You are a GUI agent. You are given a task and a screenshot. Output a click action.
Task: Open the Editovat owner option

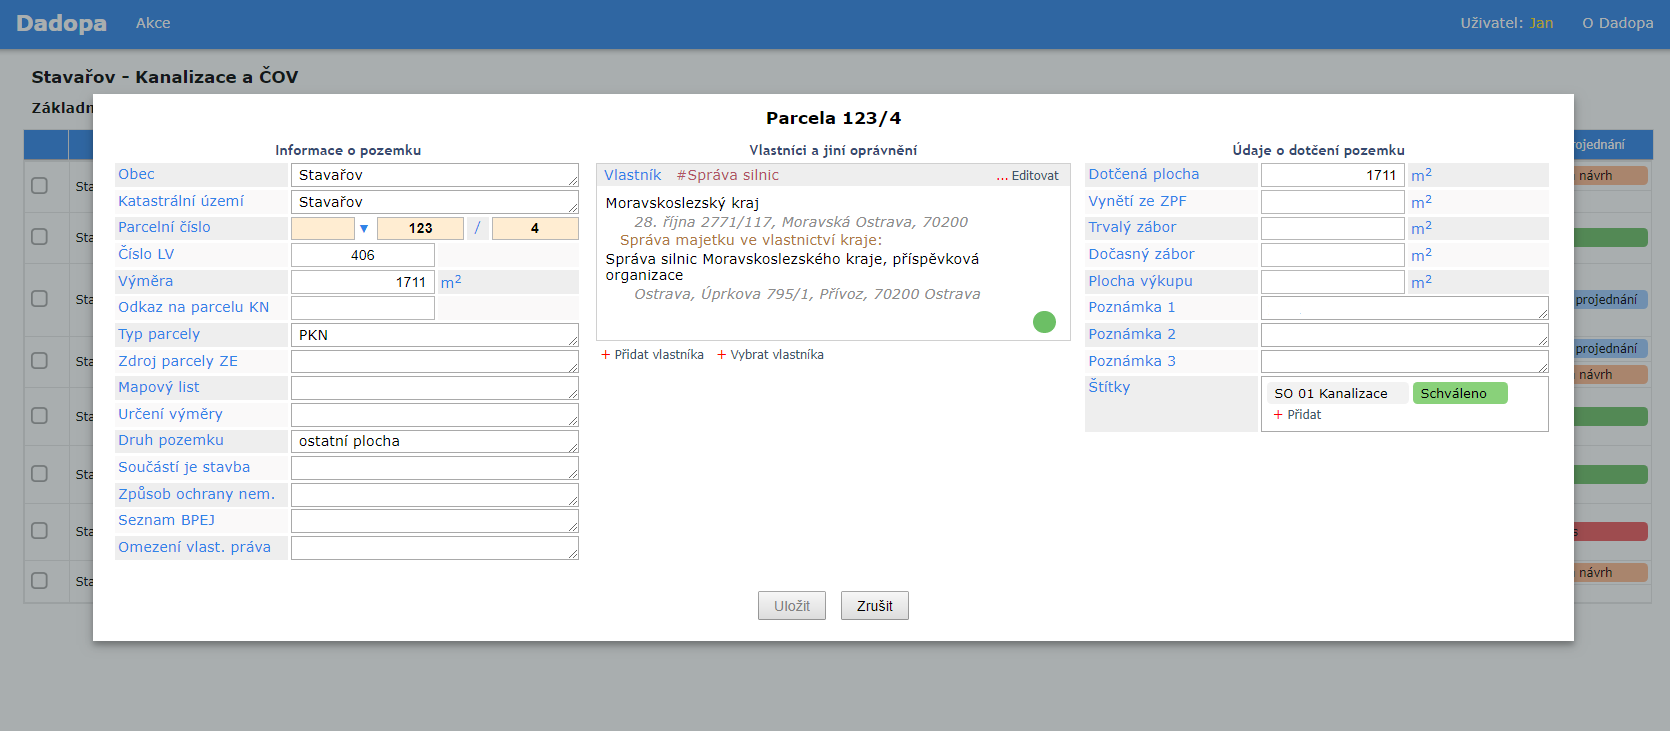[1027, 176]
